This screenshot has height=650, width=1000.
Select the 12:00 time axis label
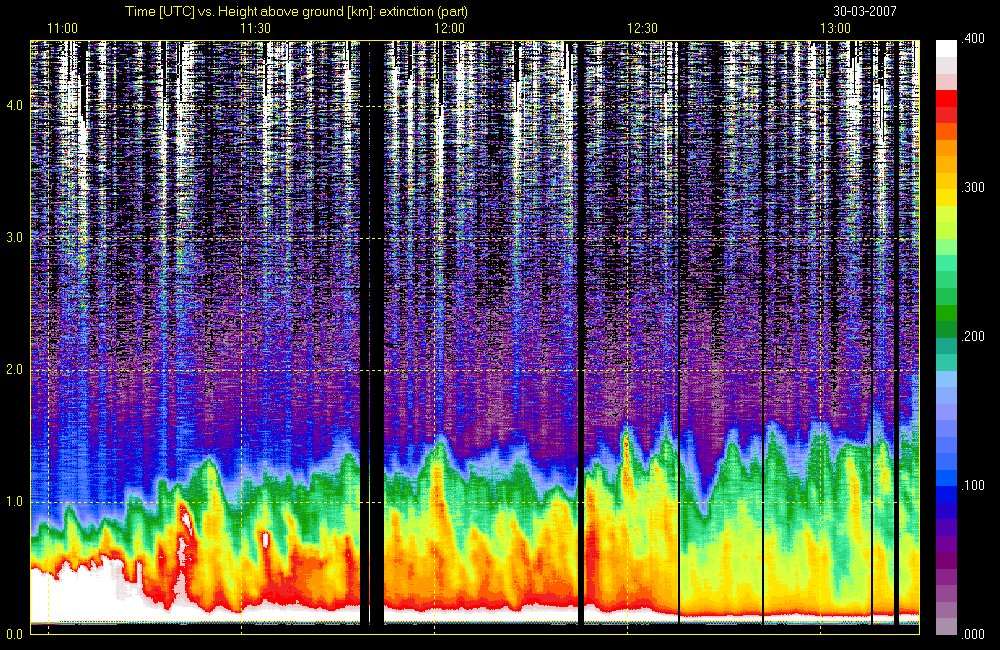449,29
